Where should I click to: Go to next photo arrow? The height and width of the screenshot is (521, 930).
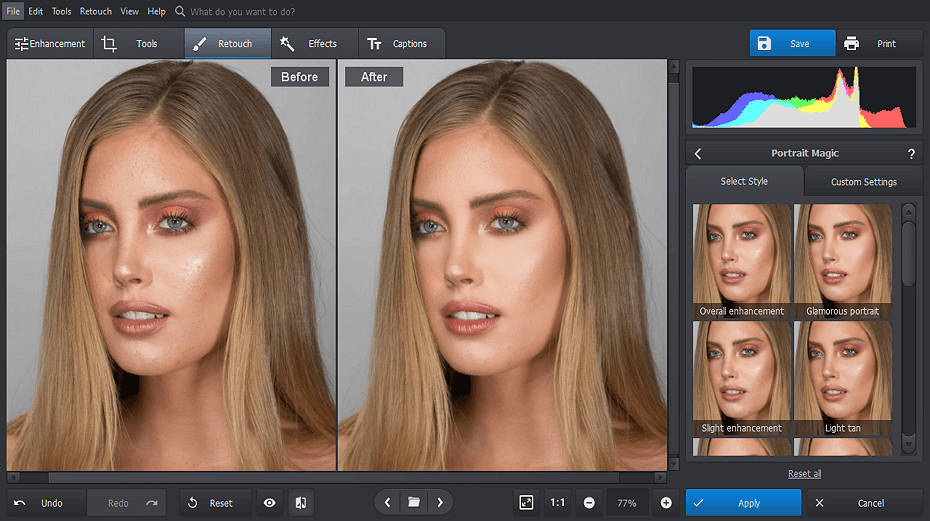coord(439,502)
